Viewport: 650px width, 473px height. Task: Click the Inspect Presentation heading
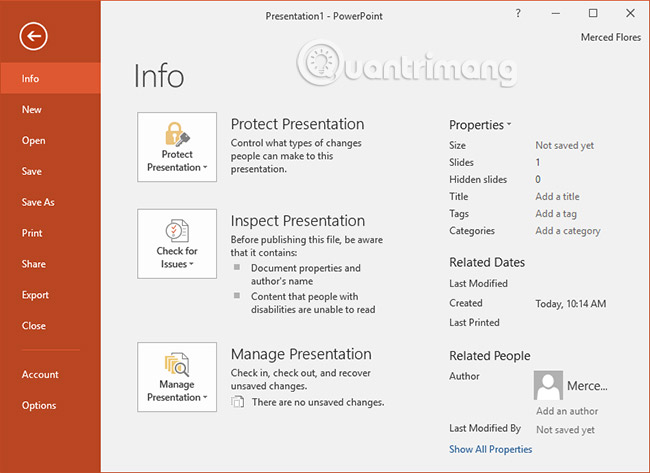pyautogui.click(x=298, y=221)
